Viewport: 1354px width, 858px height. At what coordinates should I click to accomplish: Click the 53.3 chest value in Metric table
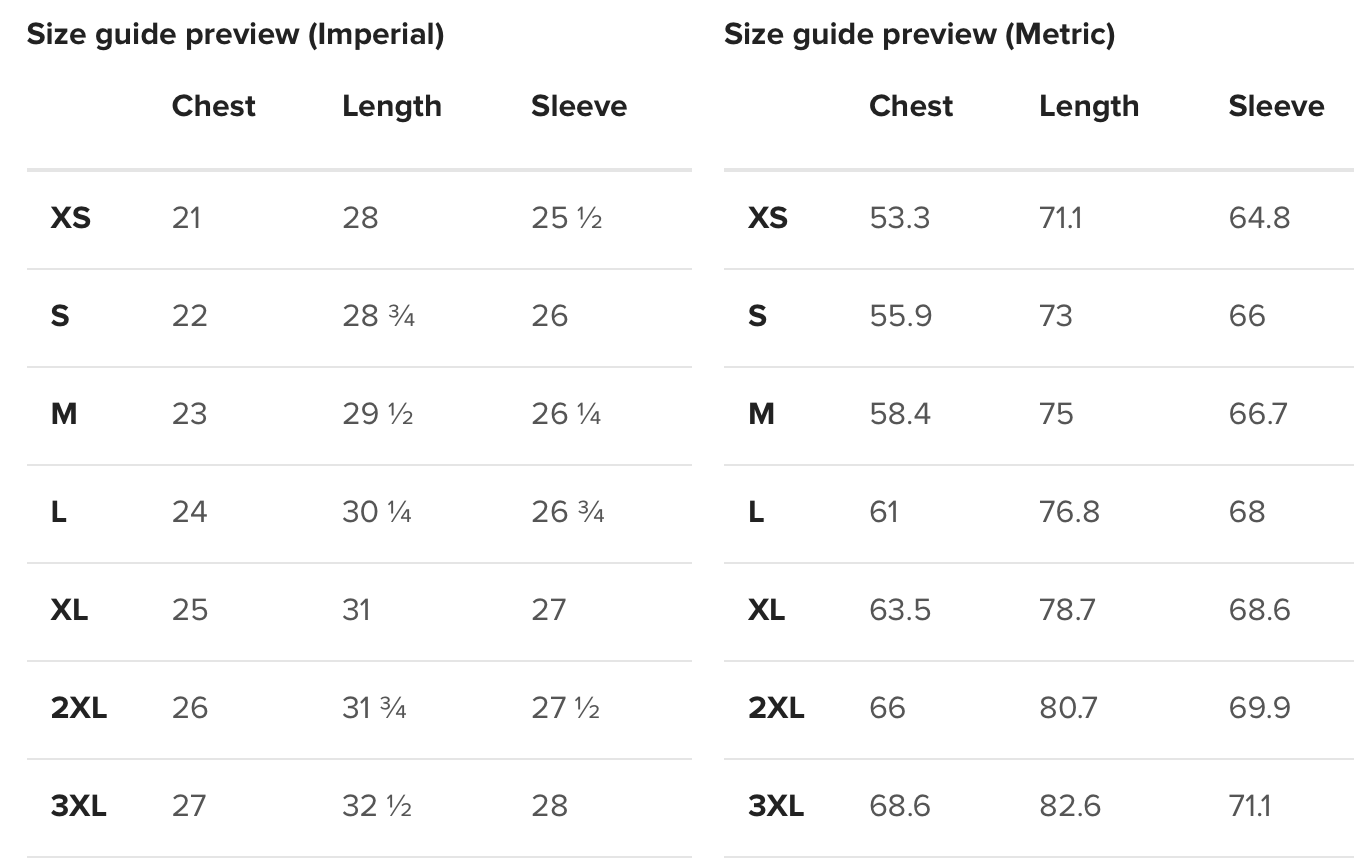pyautogui.click(x=899, y=218)
